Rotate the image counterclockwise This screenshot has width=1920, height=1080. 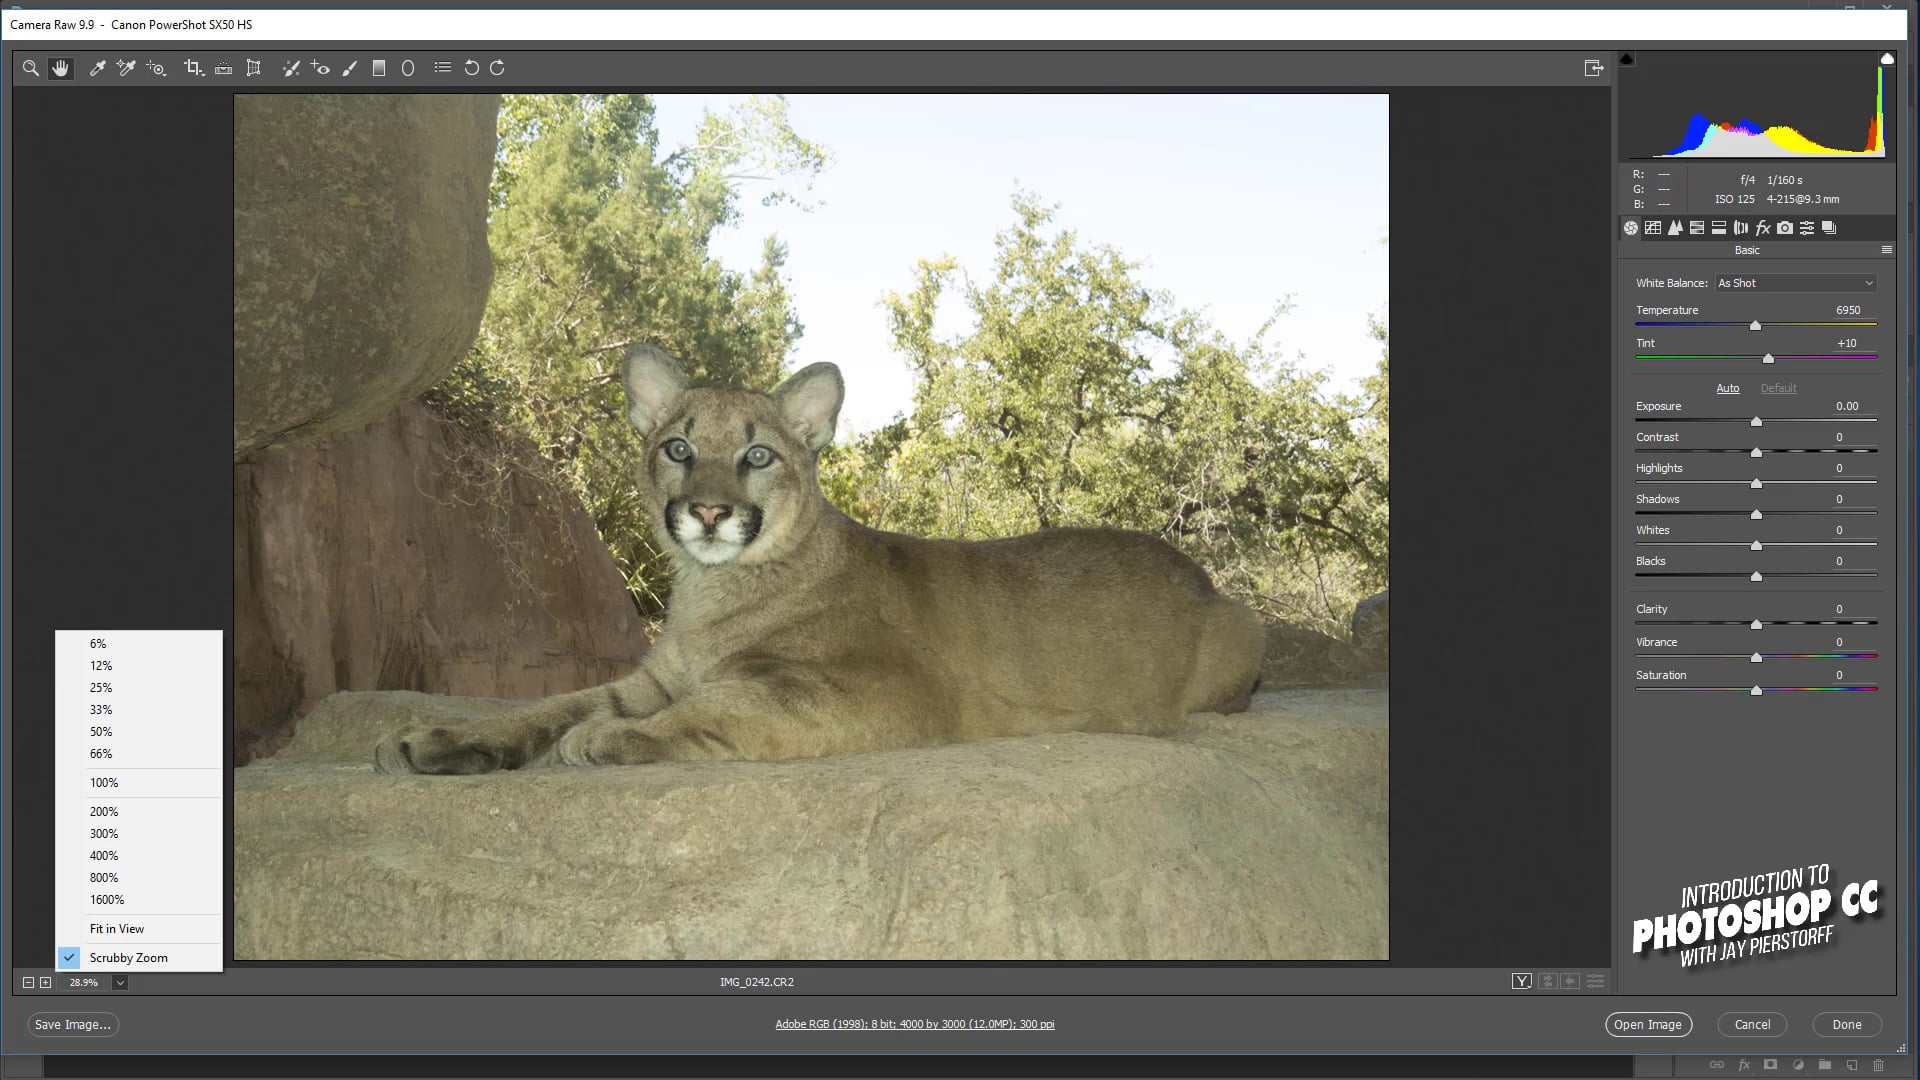point(470,68)
